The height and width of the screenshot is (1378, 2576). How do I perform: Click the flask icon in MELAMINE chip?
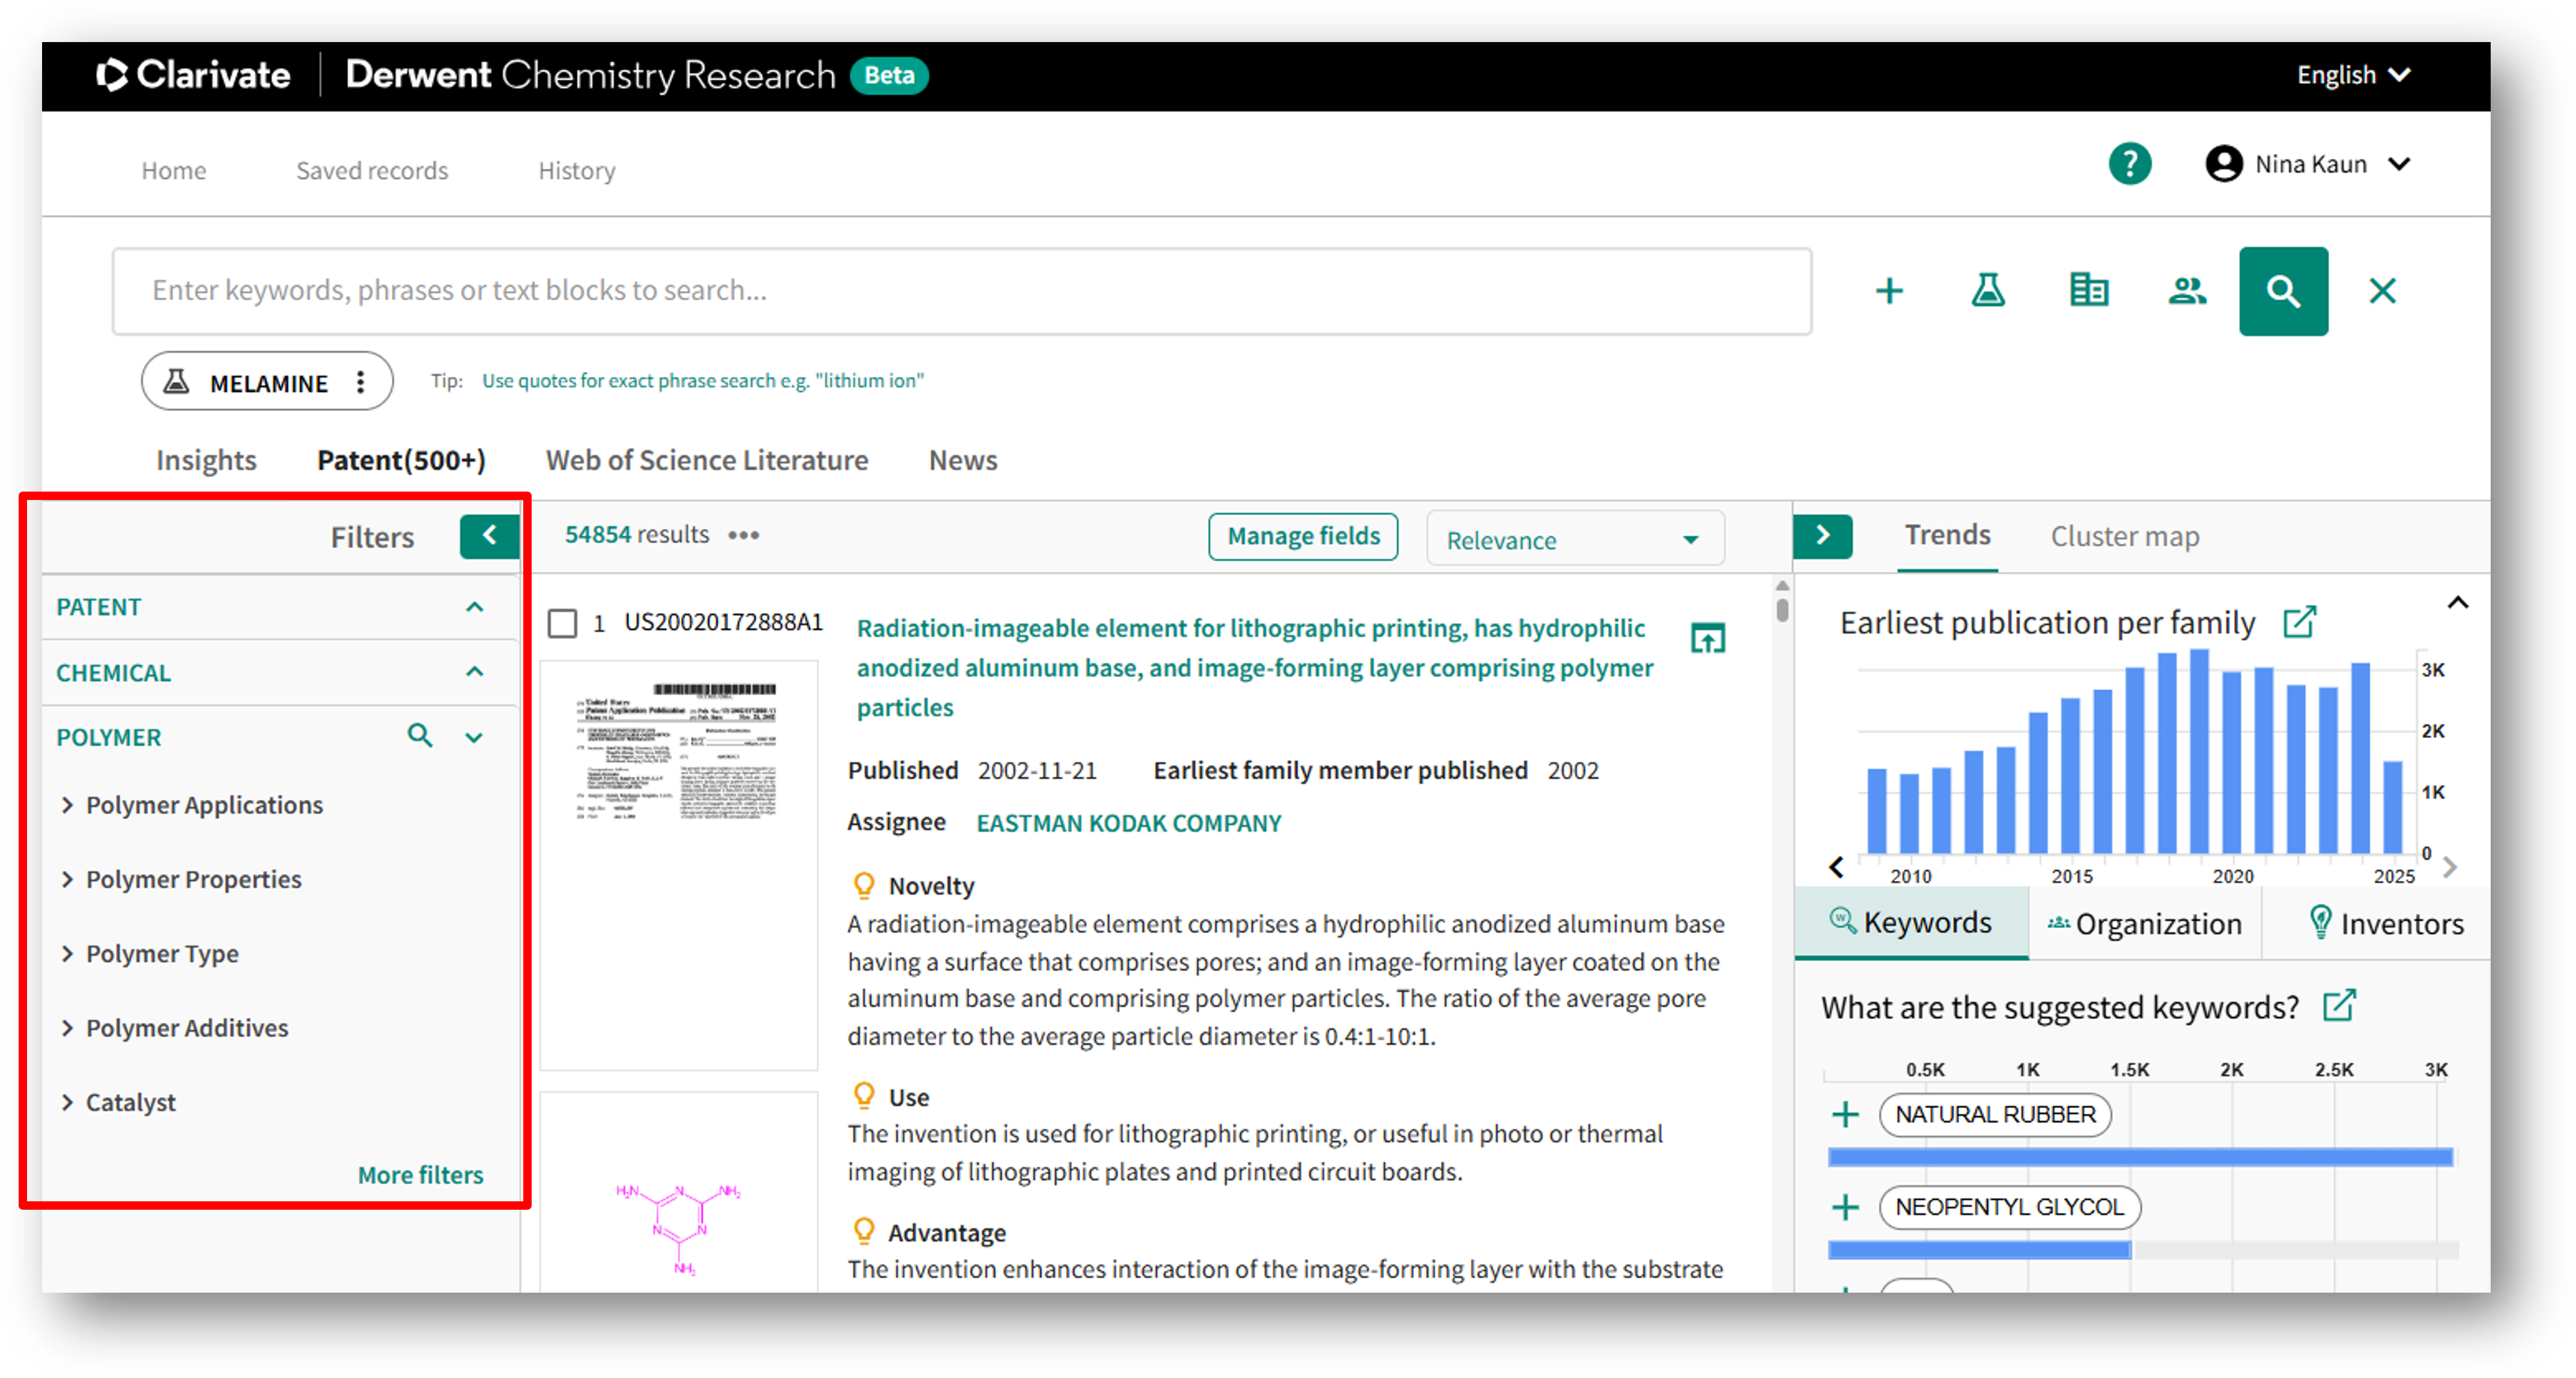(x=176, y=381)
